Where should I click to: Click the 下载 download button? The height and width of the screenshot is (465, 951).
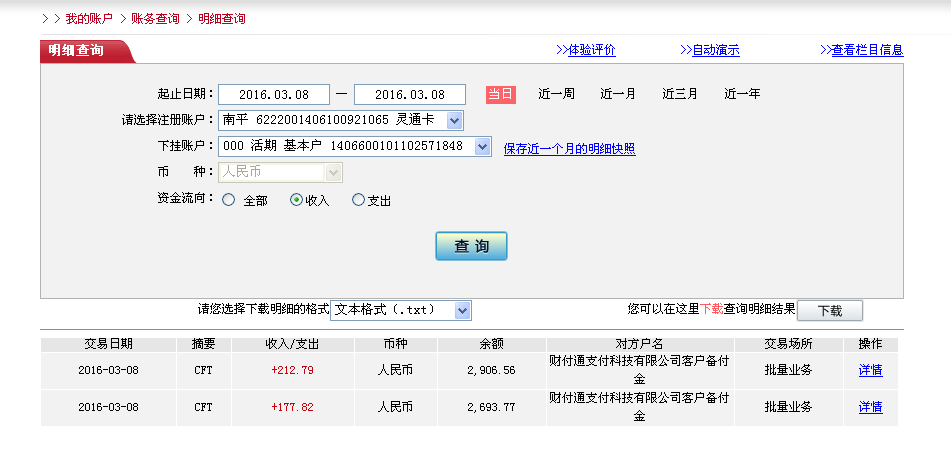[829, 311]
